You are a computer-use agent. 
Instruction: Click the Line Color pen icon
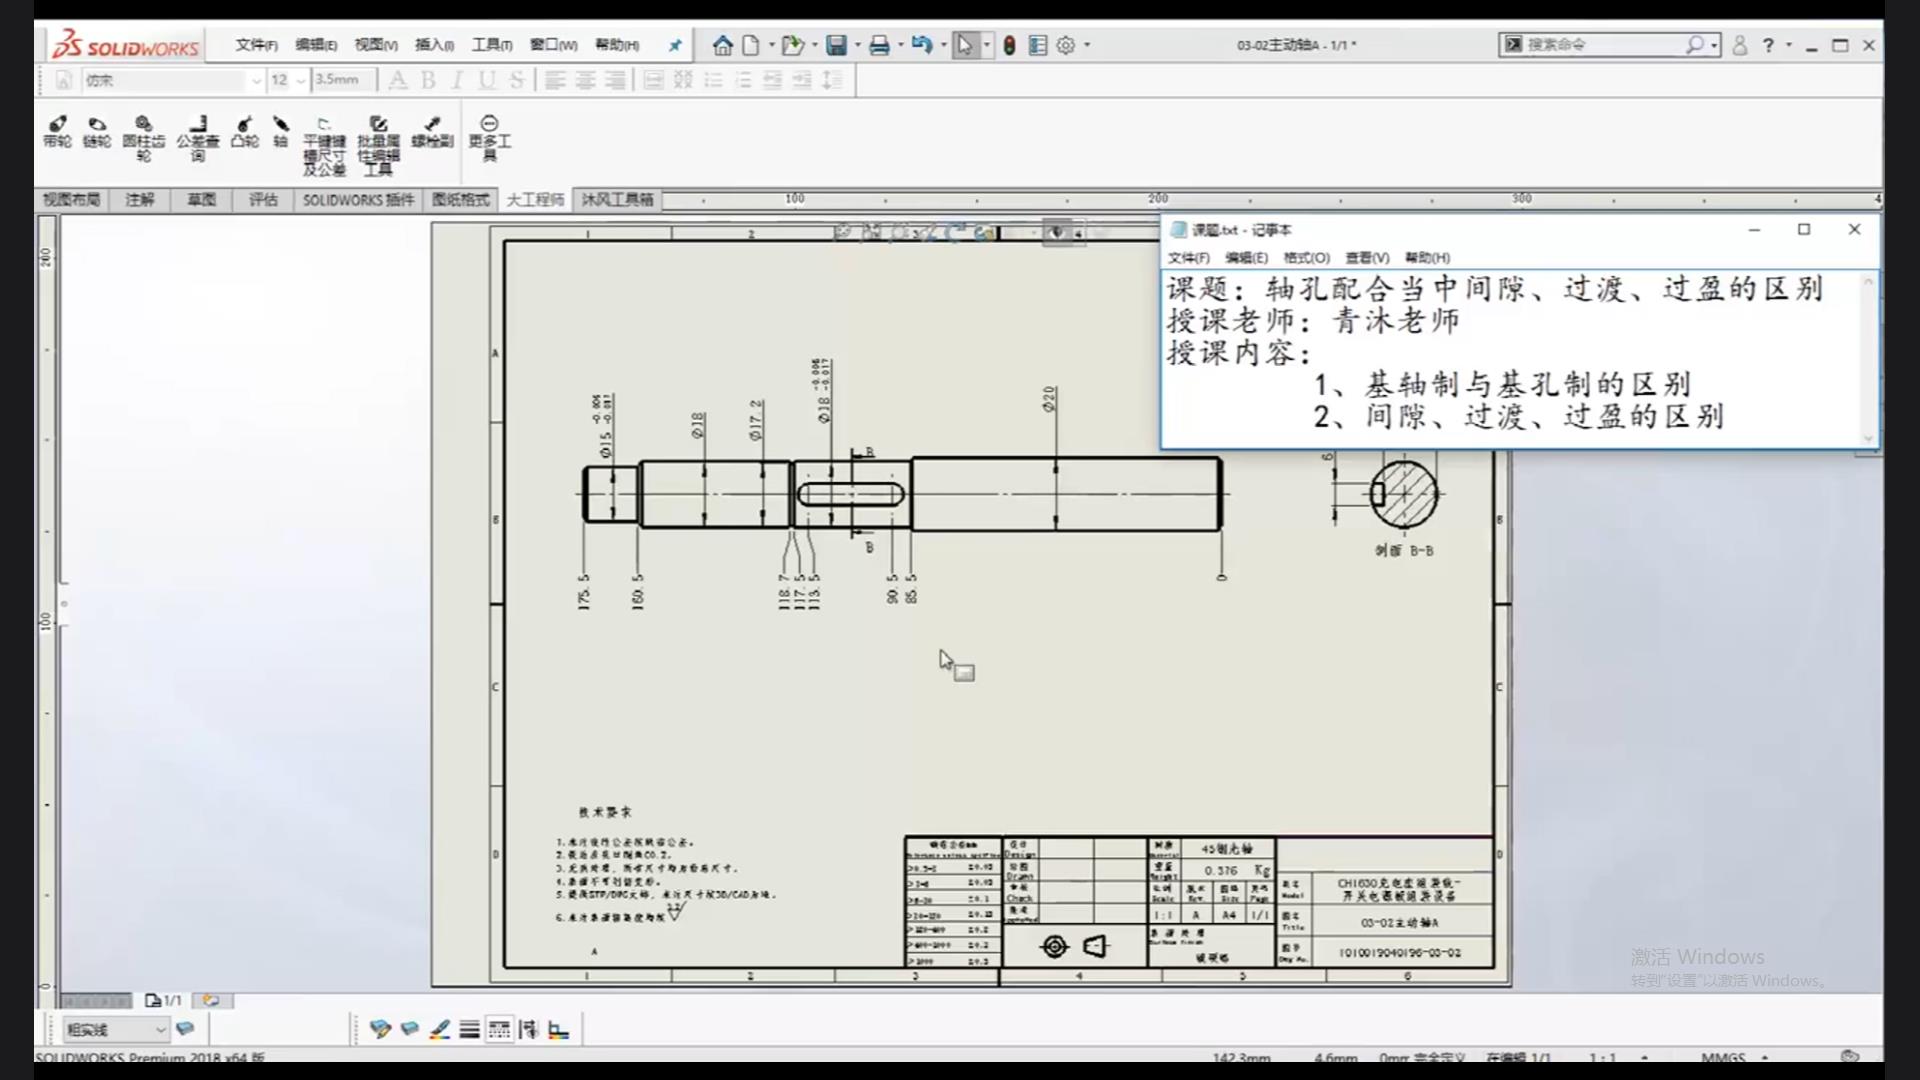click(x=439, y=1029)
